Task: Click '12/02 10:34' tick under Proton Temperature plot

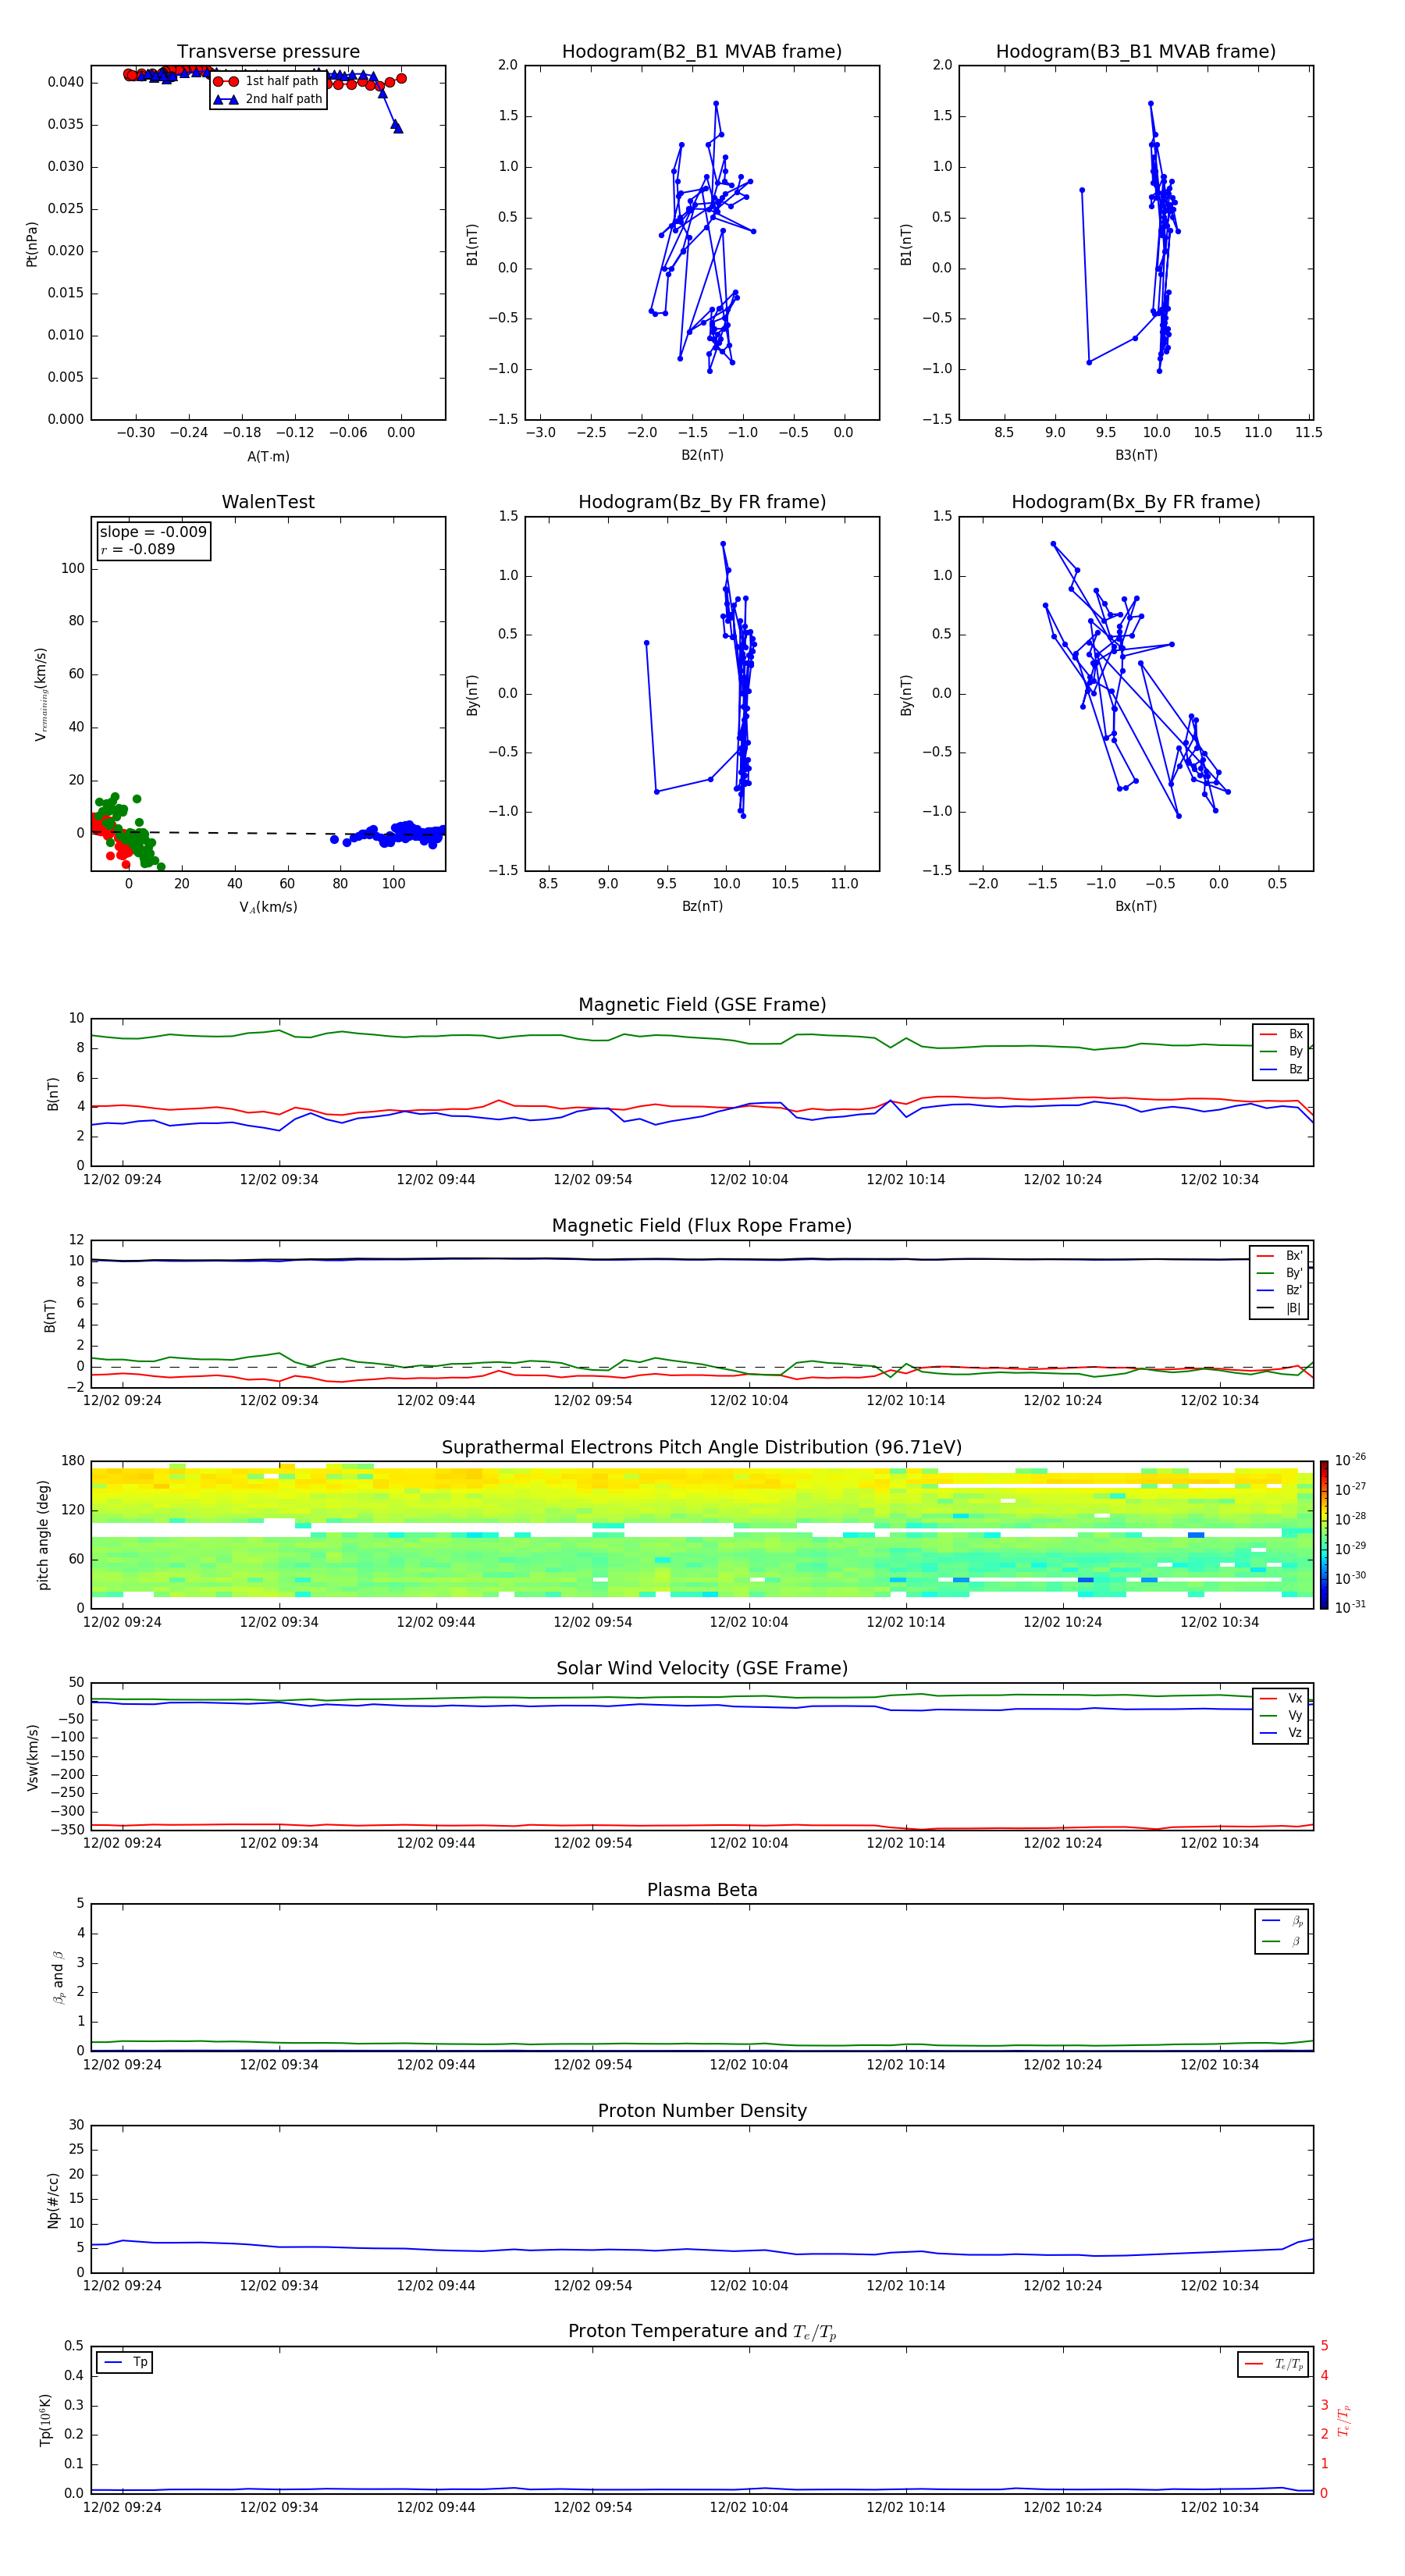Action: coord(1219,2507)
